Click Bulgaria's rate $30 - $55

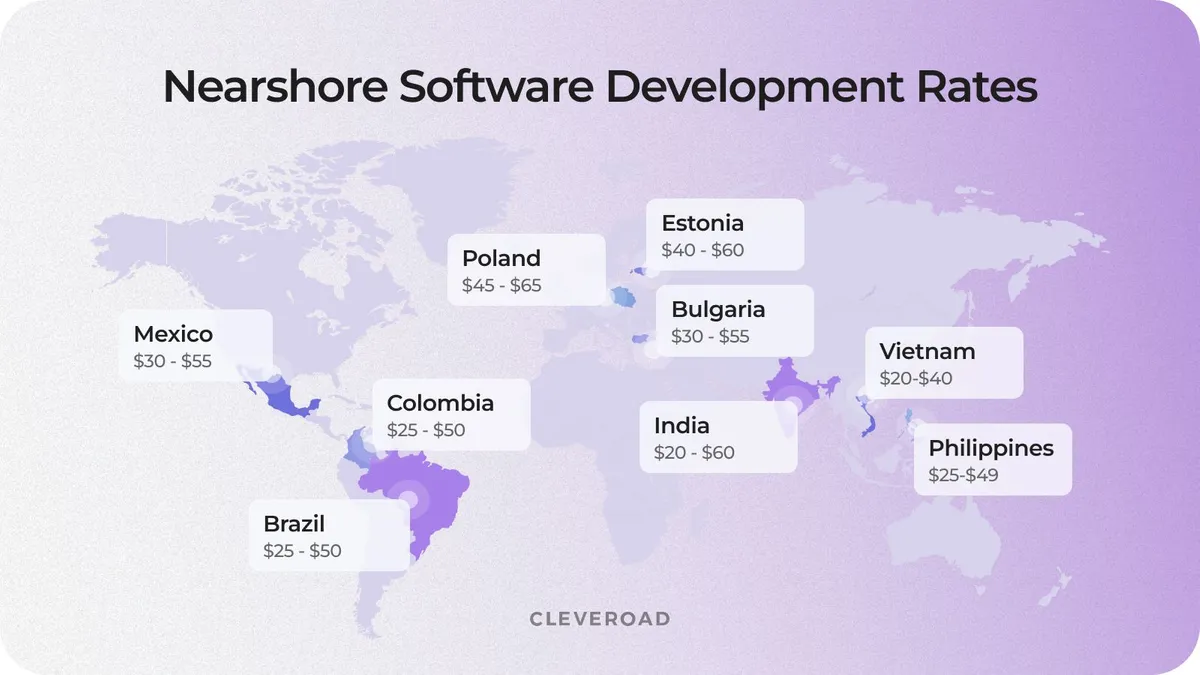(x=710, y=337)
